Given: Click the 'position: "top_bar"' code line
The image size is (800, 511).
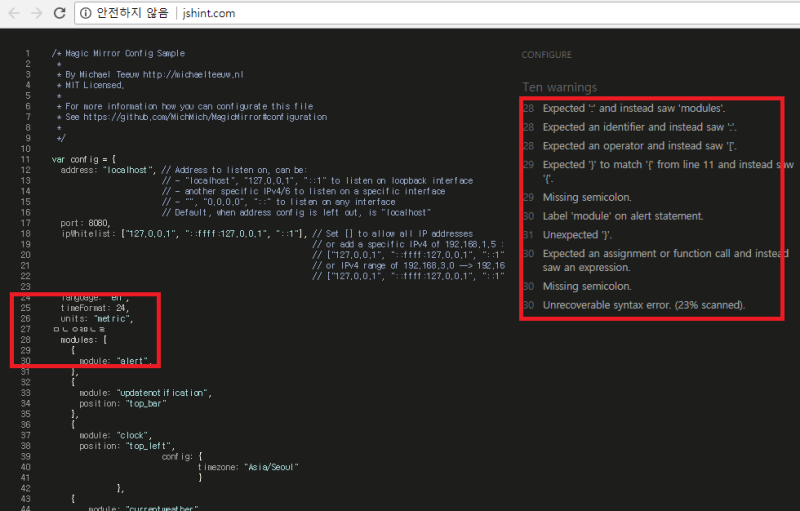Looking at the screenshot, I should 123,403.
